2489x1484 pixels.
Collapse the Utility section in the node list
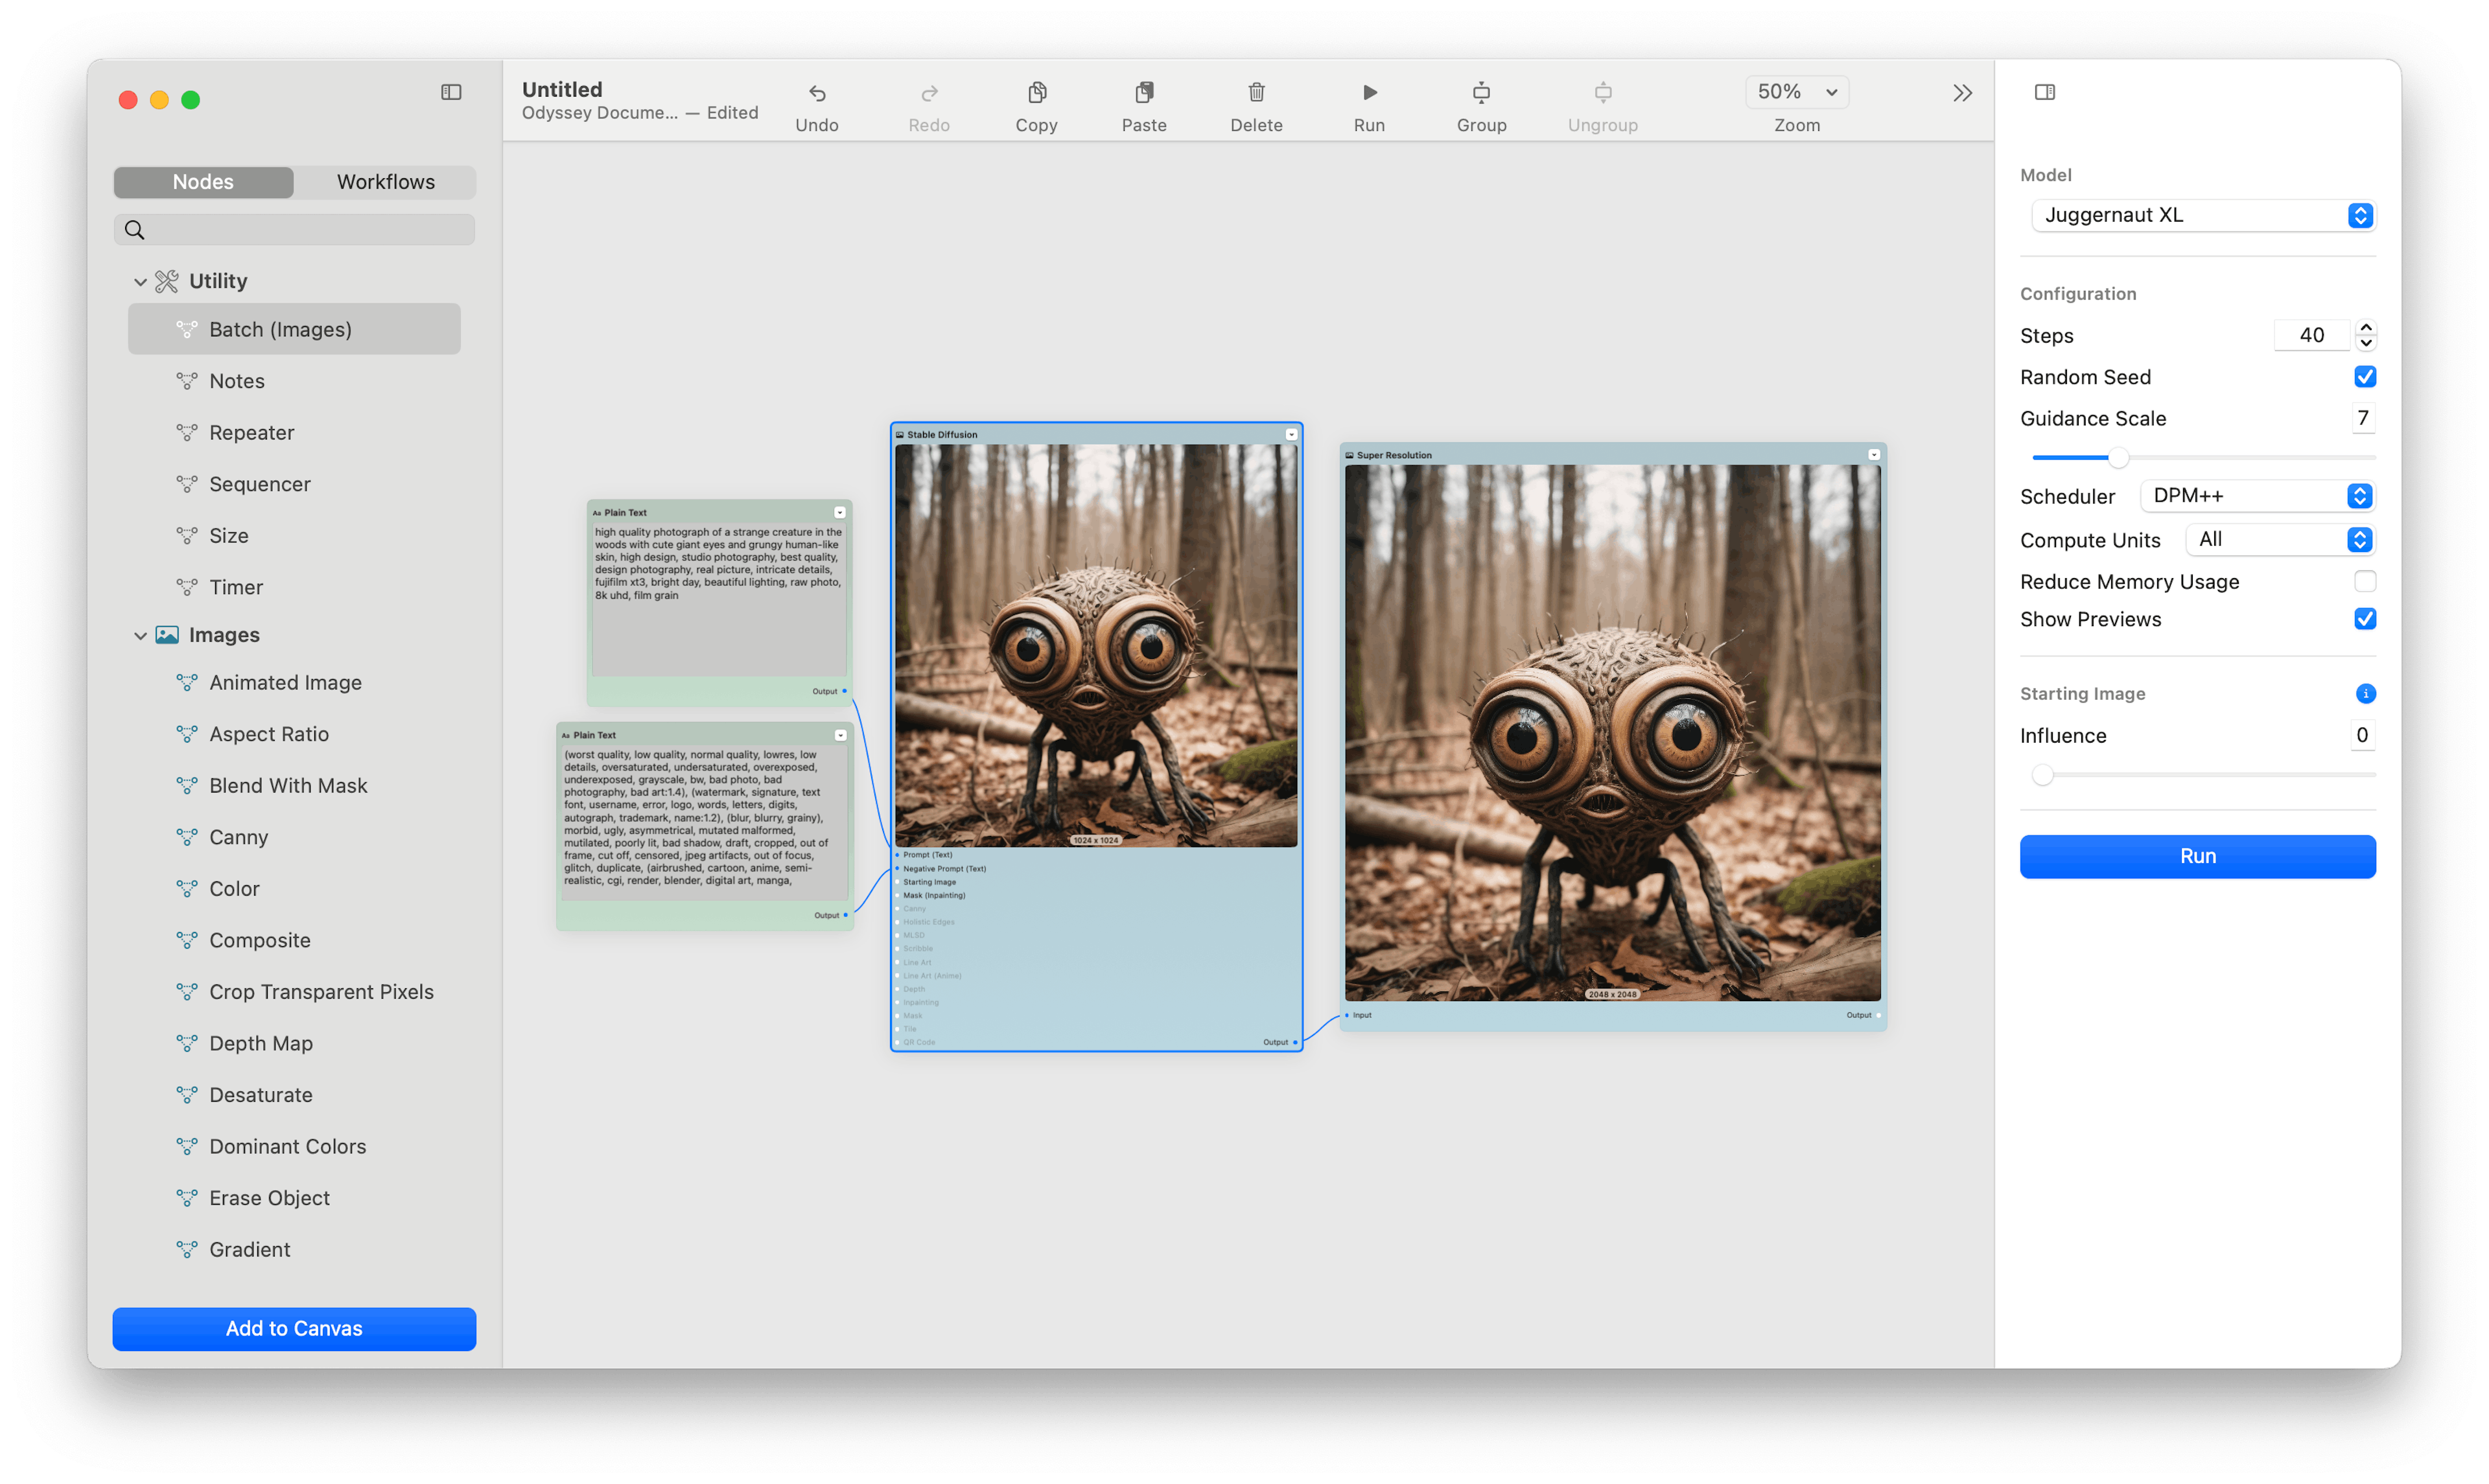pos(140,281)
